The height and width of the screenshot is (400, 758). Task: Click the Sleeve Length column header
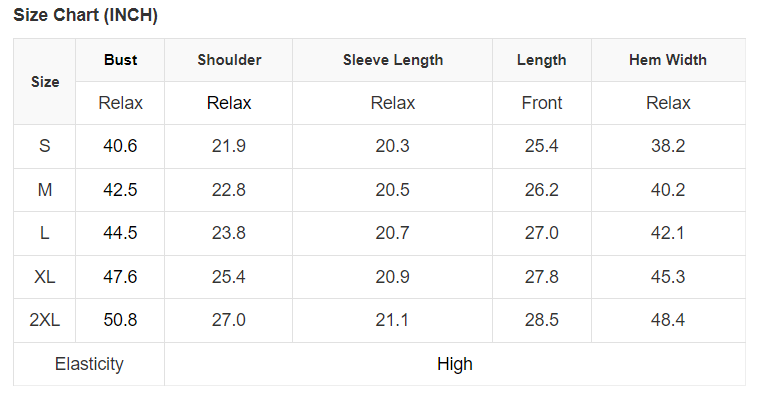392,60
